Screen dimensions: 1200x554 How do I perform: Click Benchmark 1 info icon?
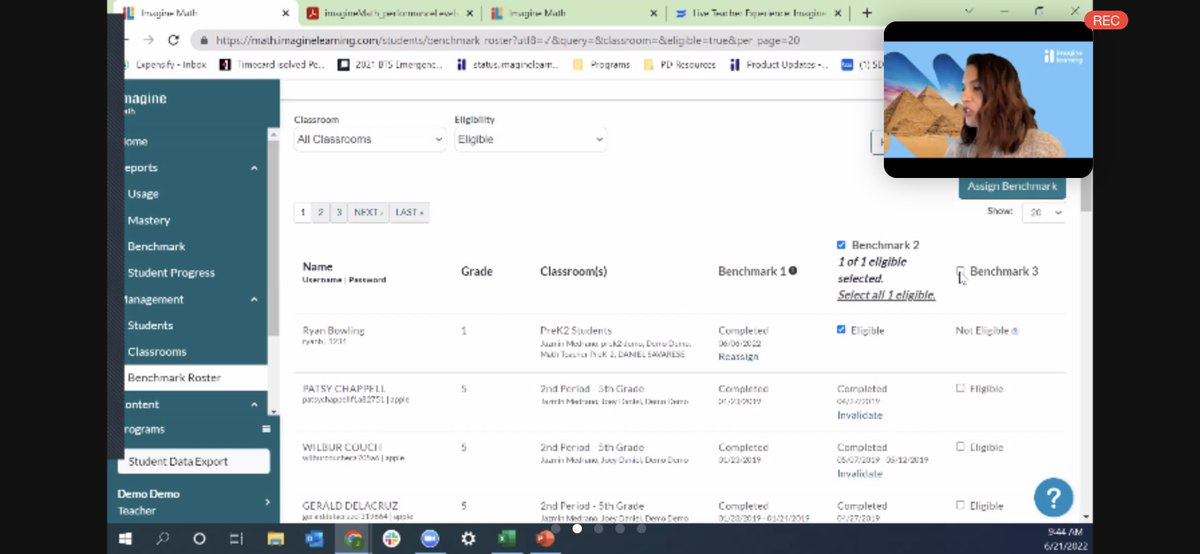coord(793,271)
